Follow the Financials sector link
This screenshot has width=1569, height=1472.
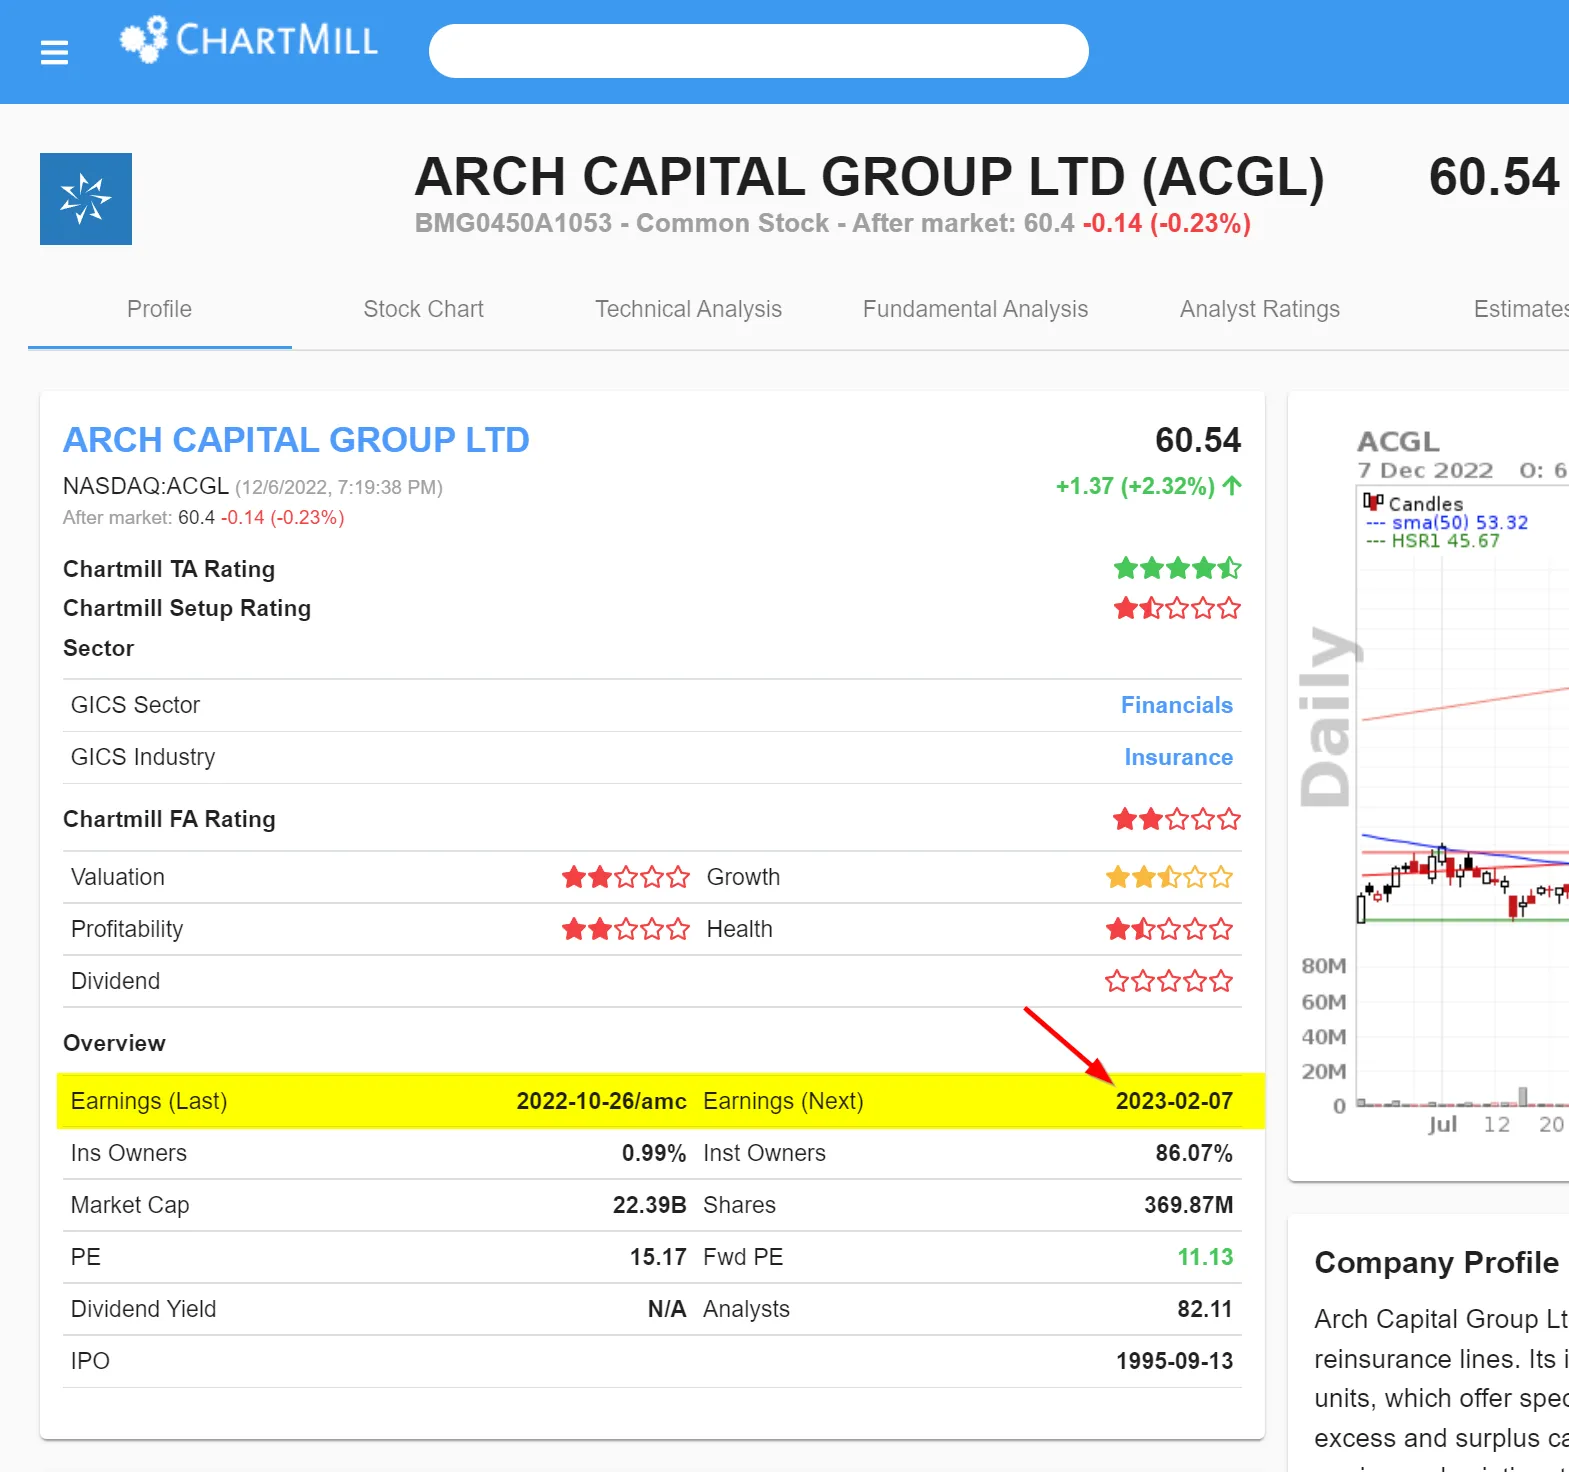point(1176,705)
